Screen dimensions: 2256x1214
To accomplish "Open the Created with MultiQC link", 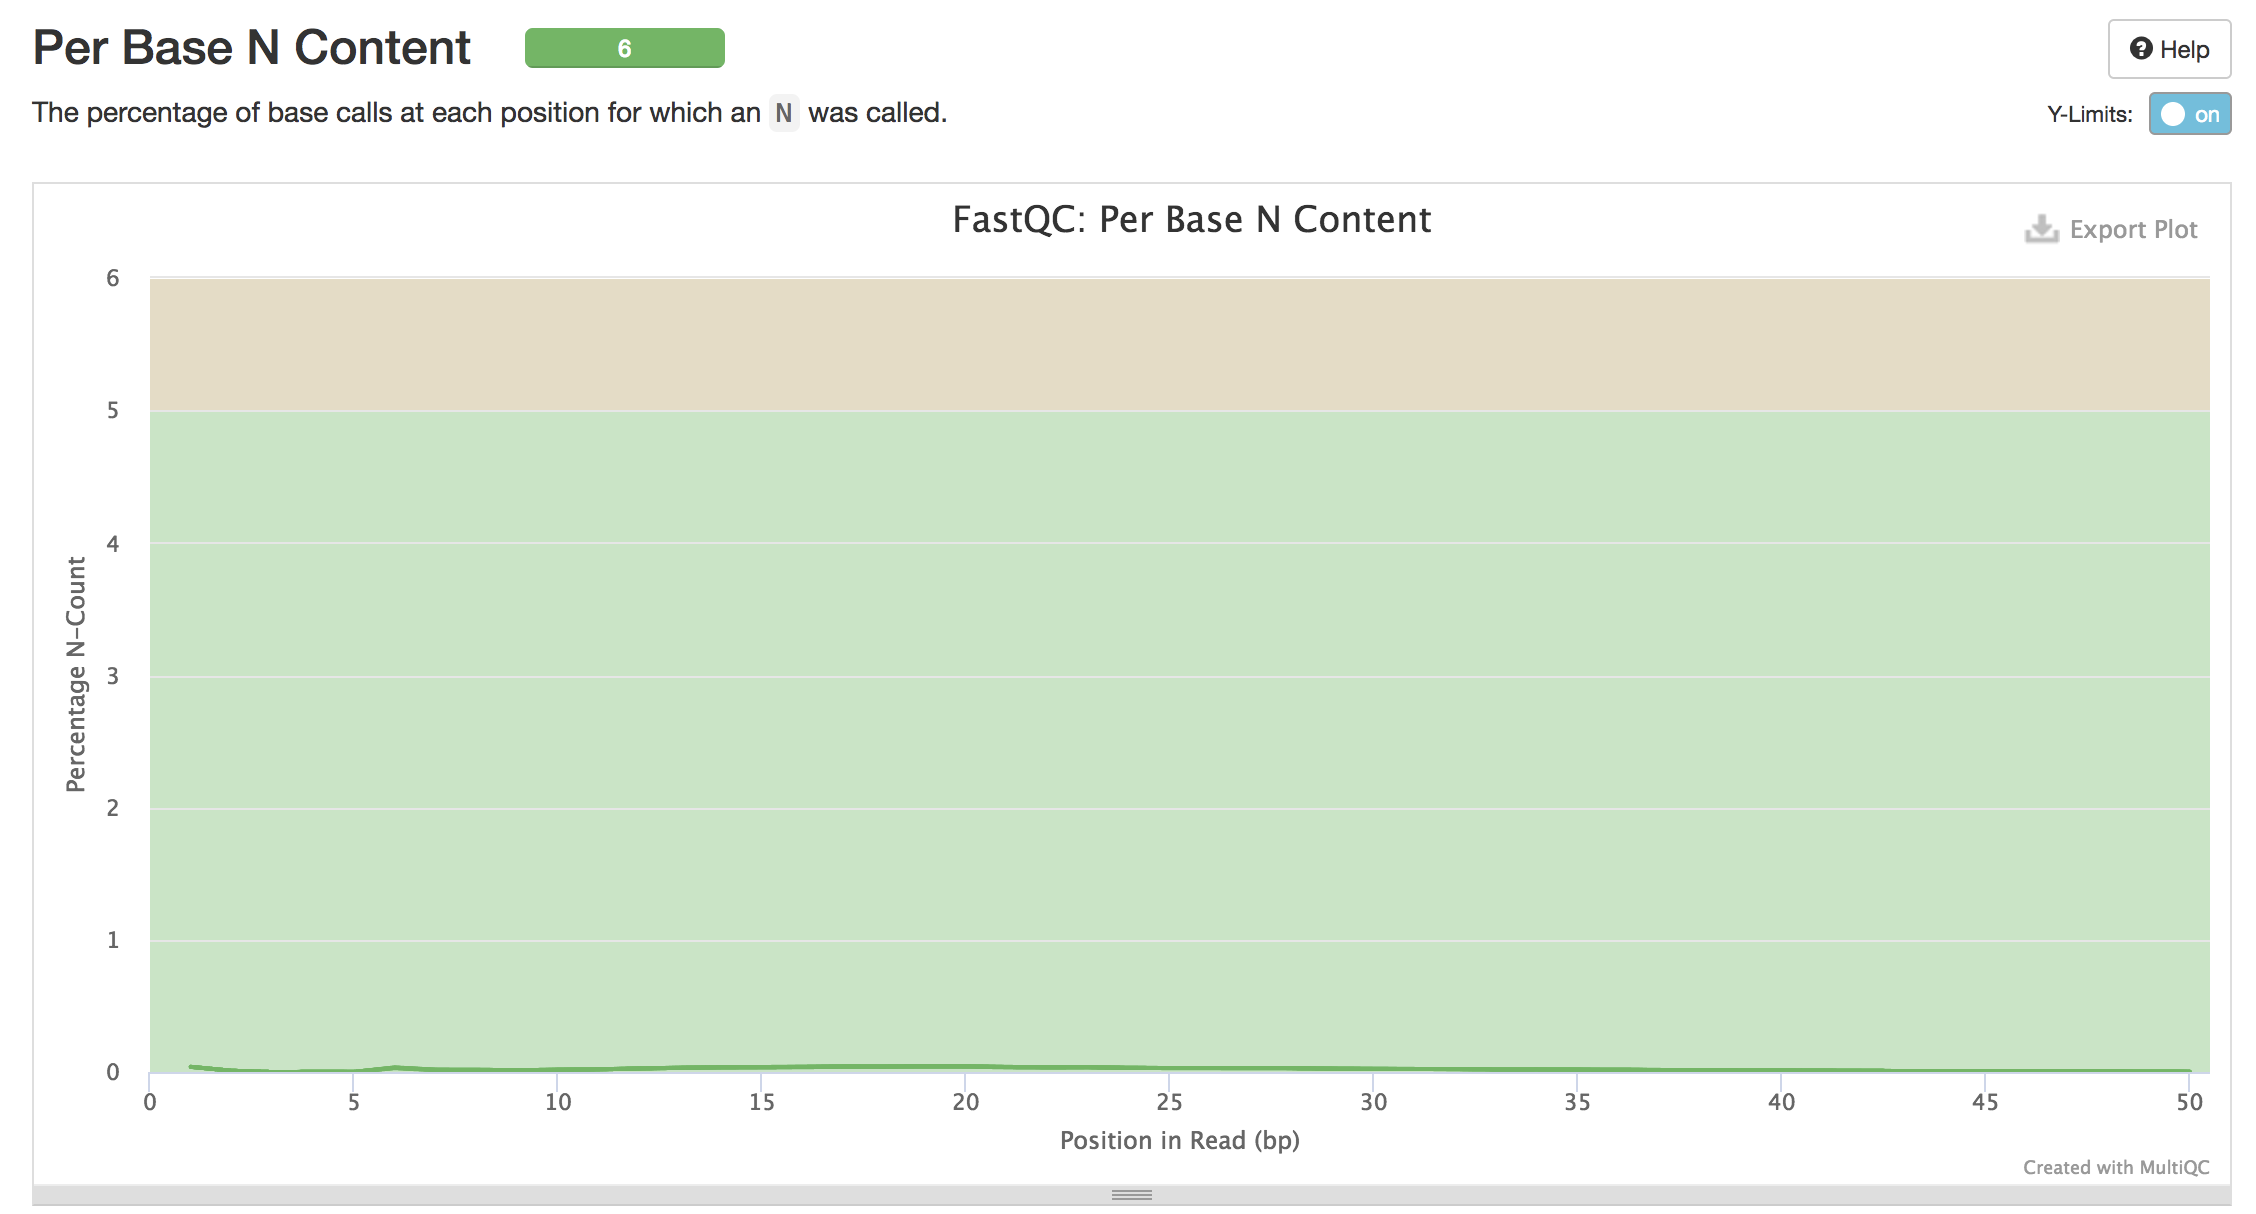I will point(2115,1167).
